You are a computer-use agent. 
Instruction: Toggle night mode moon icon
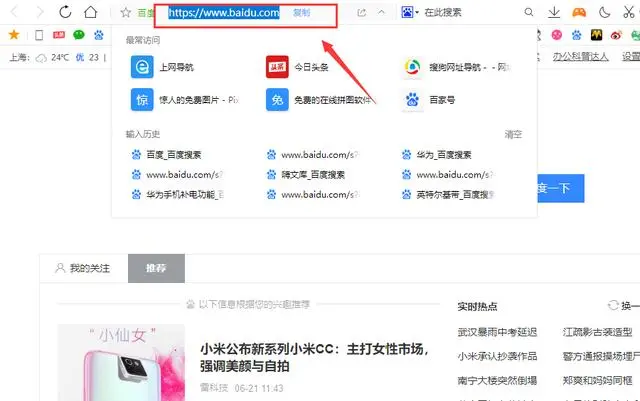pos(604,12)
